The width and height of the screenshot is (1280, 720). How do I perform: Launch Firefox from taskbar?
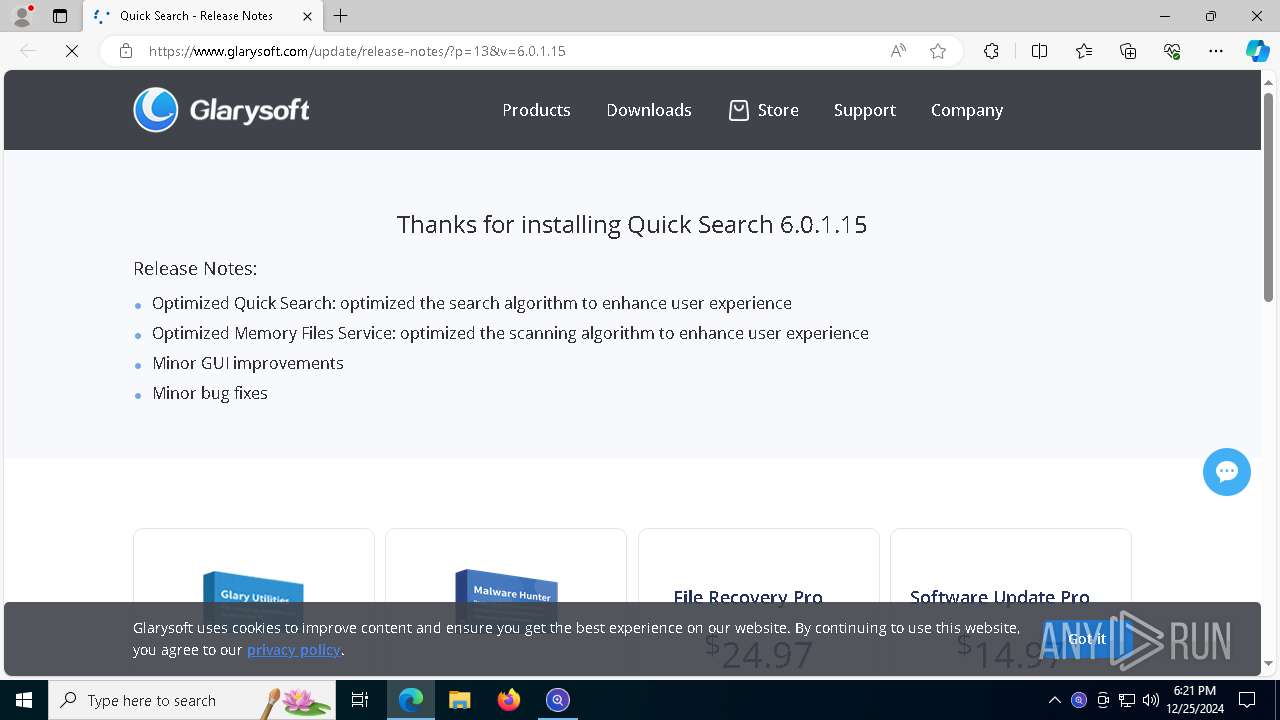pyautogui.click(x=509, y=700)
